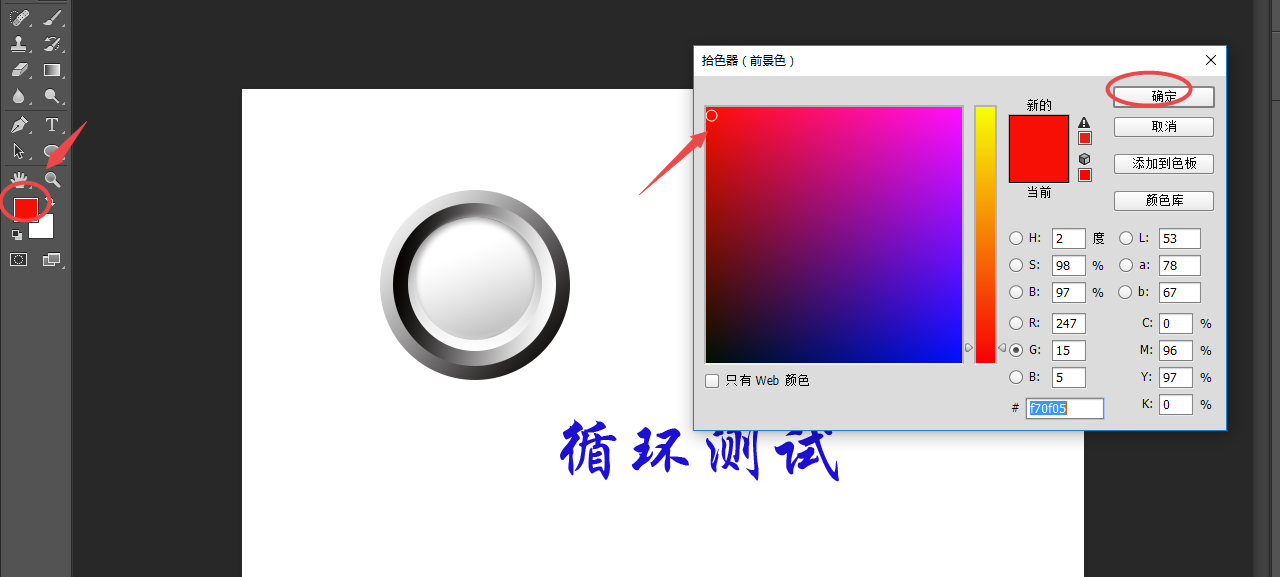The height and width of the screenshot is (577, 1280).
Task: Select the Clone Stamp tool
Action: tap(19, 44)
